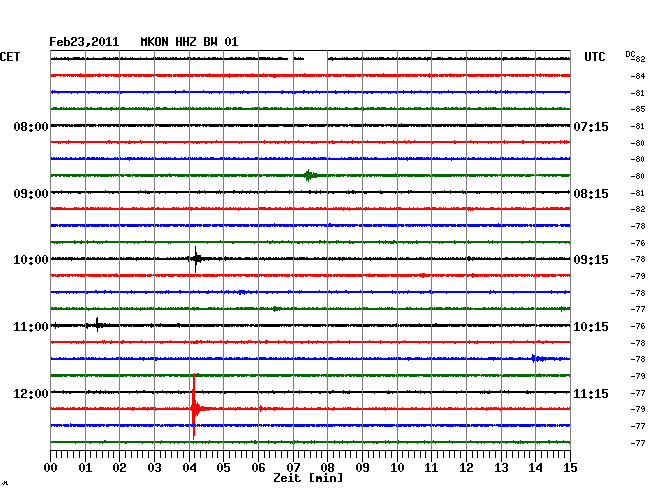Click the x-axis tick label 07

click(x=293, y=467)
